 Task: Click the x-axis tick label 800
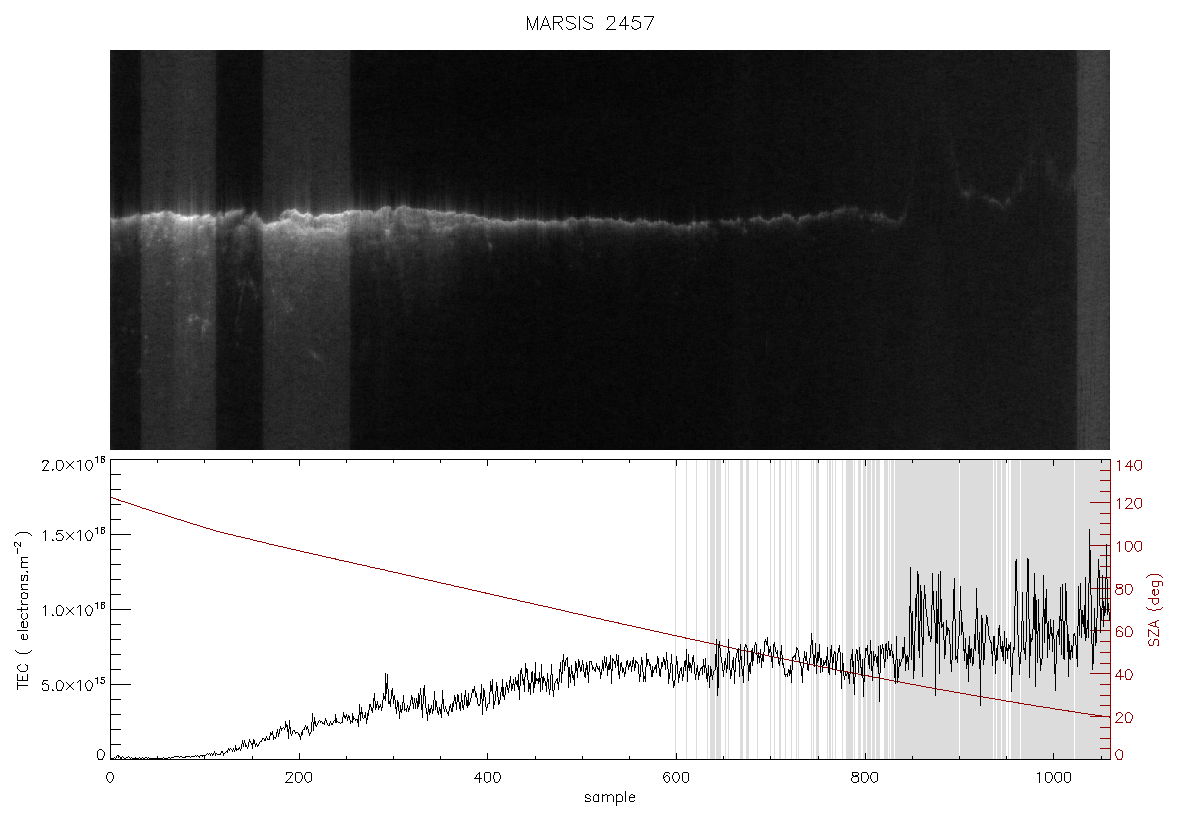pyautogui.click(x=864, y=777)
